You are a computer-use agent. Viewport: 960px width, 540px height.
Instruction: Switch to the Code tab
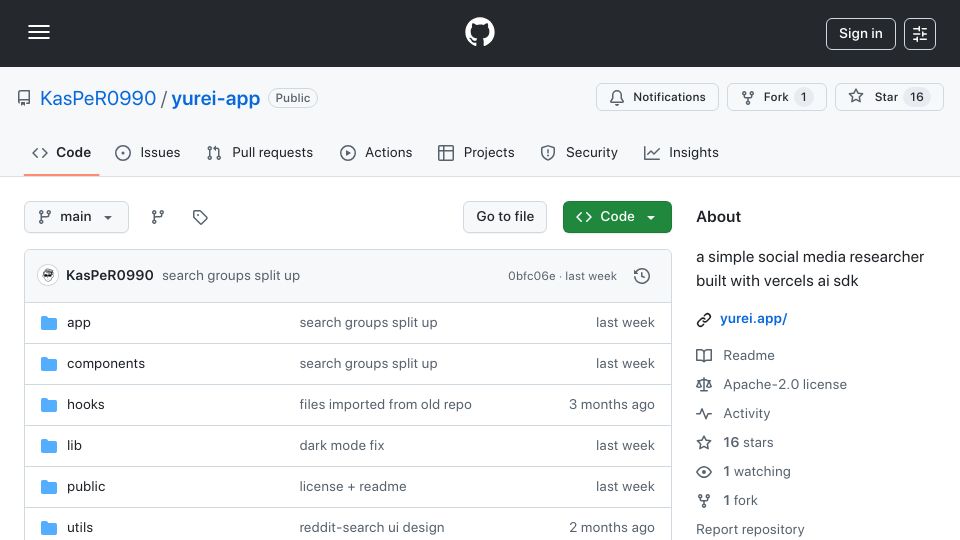point(61,152)
